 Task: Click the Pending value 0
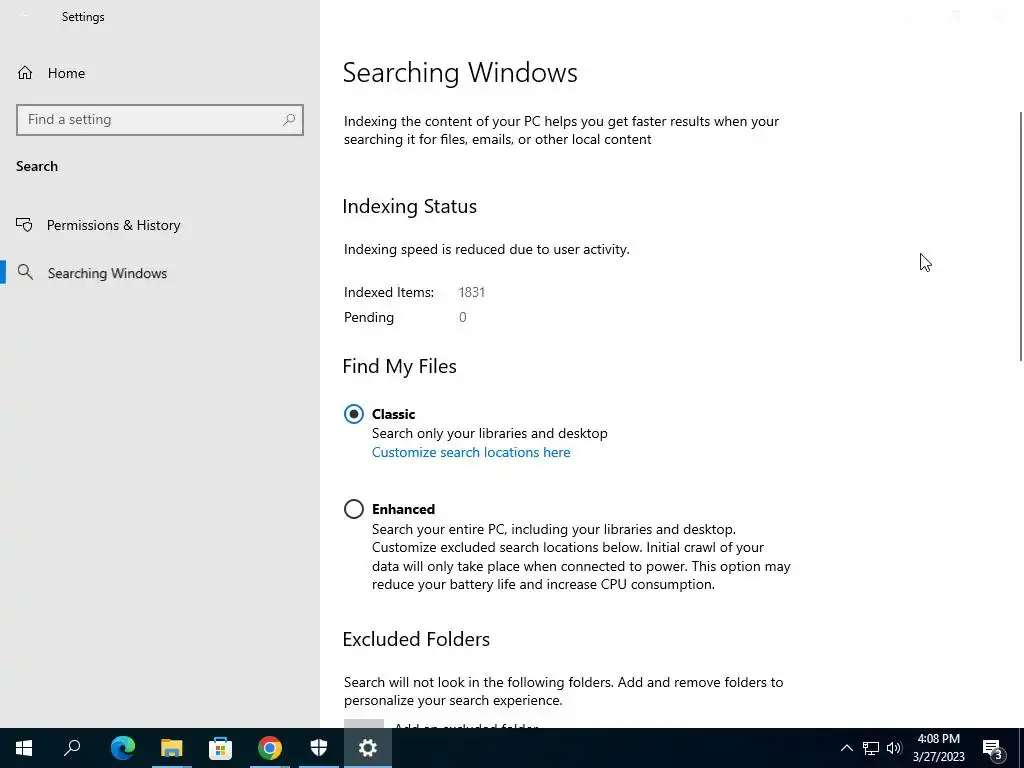tap(462, 317)
